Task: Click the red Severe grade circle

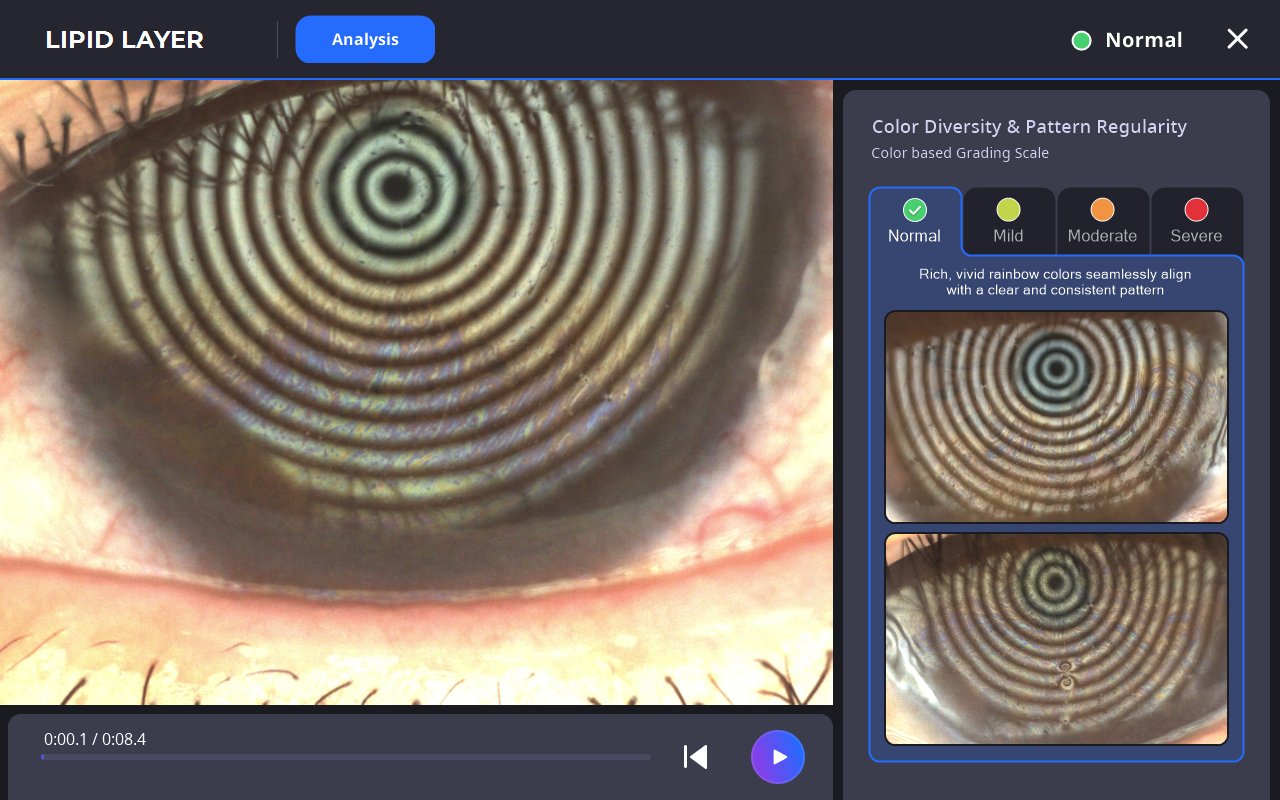Action: (x=1196, y=210)
